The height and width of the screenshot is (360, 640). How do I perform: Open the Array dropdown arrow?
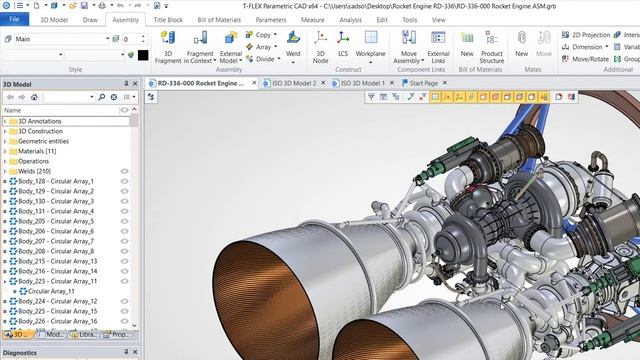[x=276, y=47]
